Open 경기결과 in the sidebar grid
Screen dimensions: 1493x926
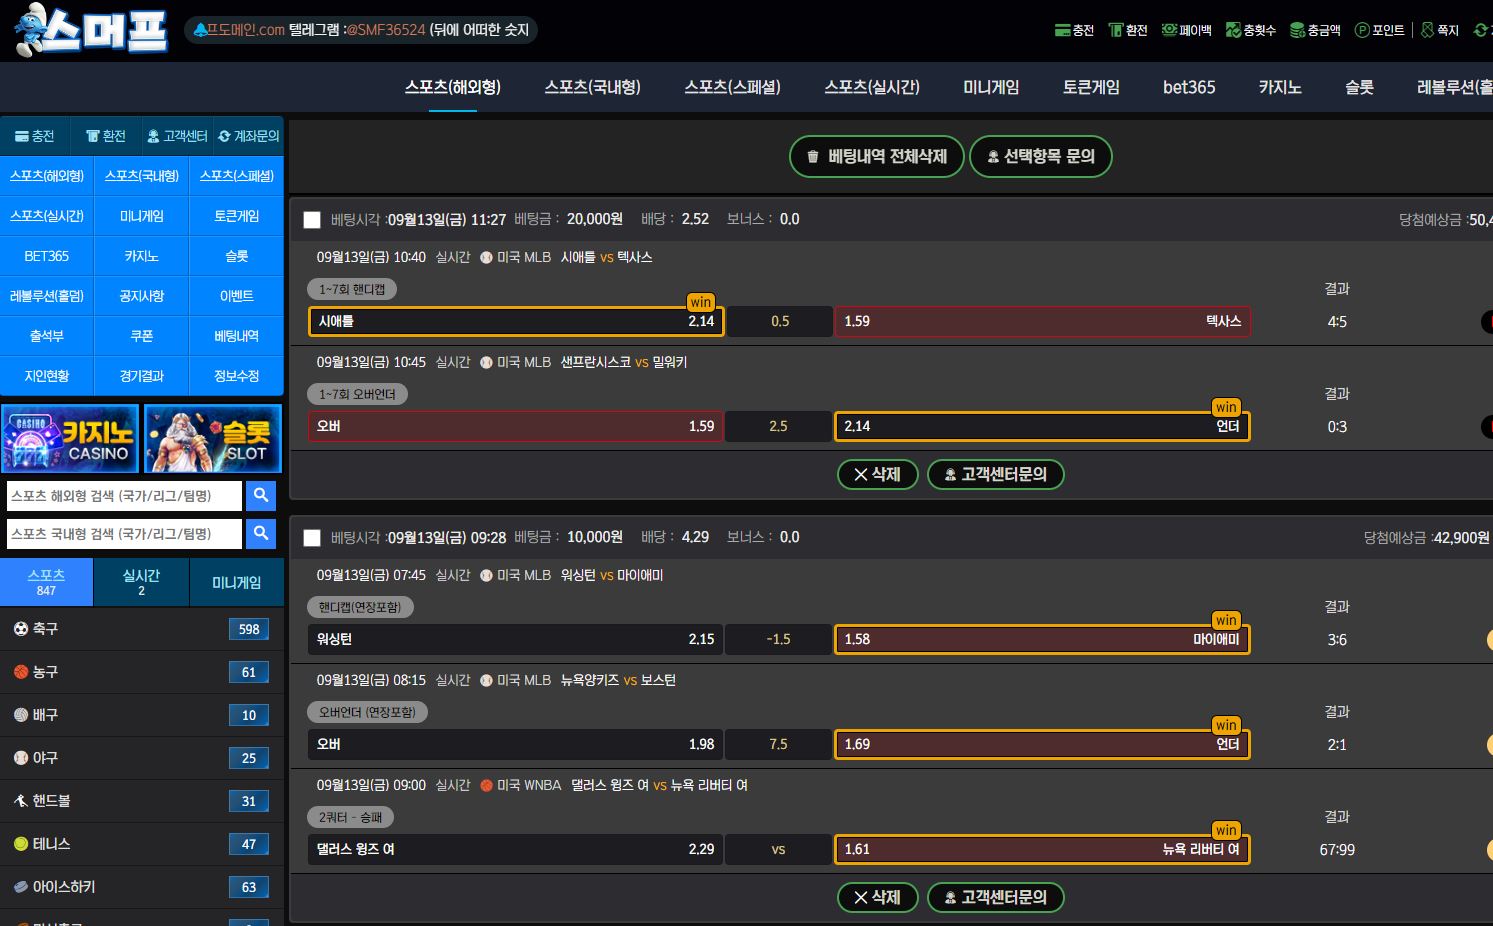[x=141, y=376]
